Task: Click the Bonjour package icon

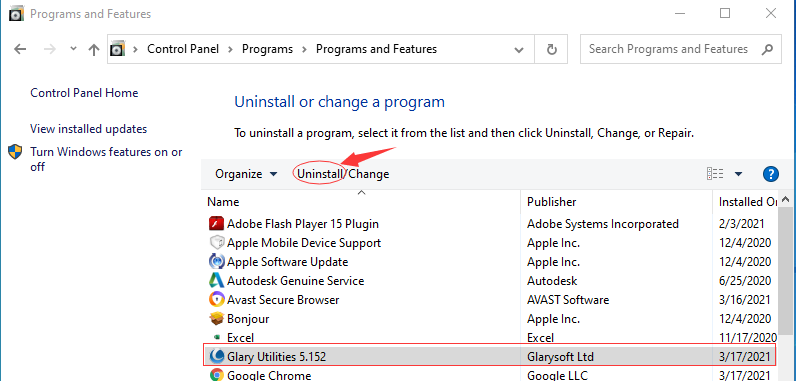Action: pyautogui.click(x=217, y=319)
